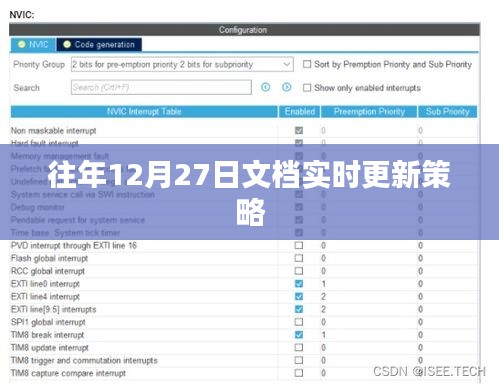The width and height of the screenshot is (499, 385).
Task: Enable TIM8 capture compare interrupt checkbox
Action: [x=299, y=373]
